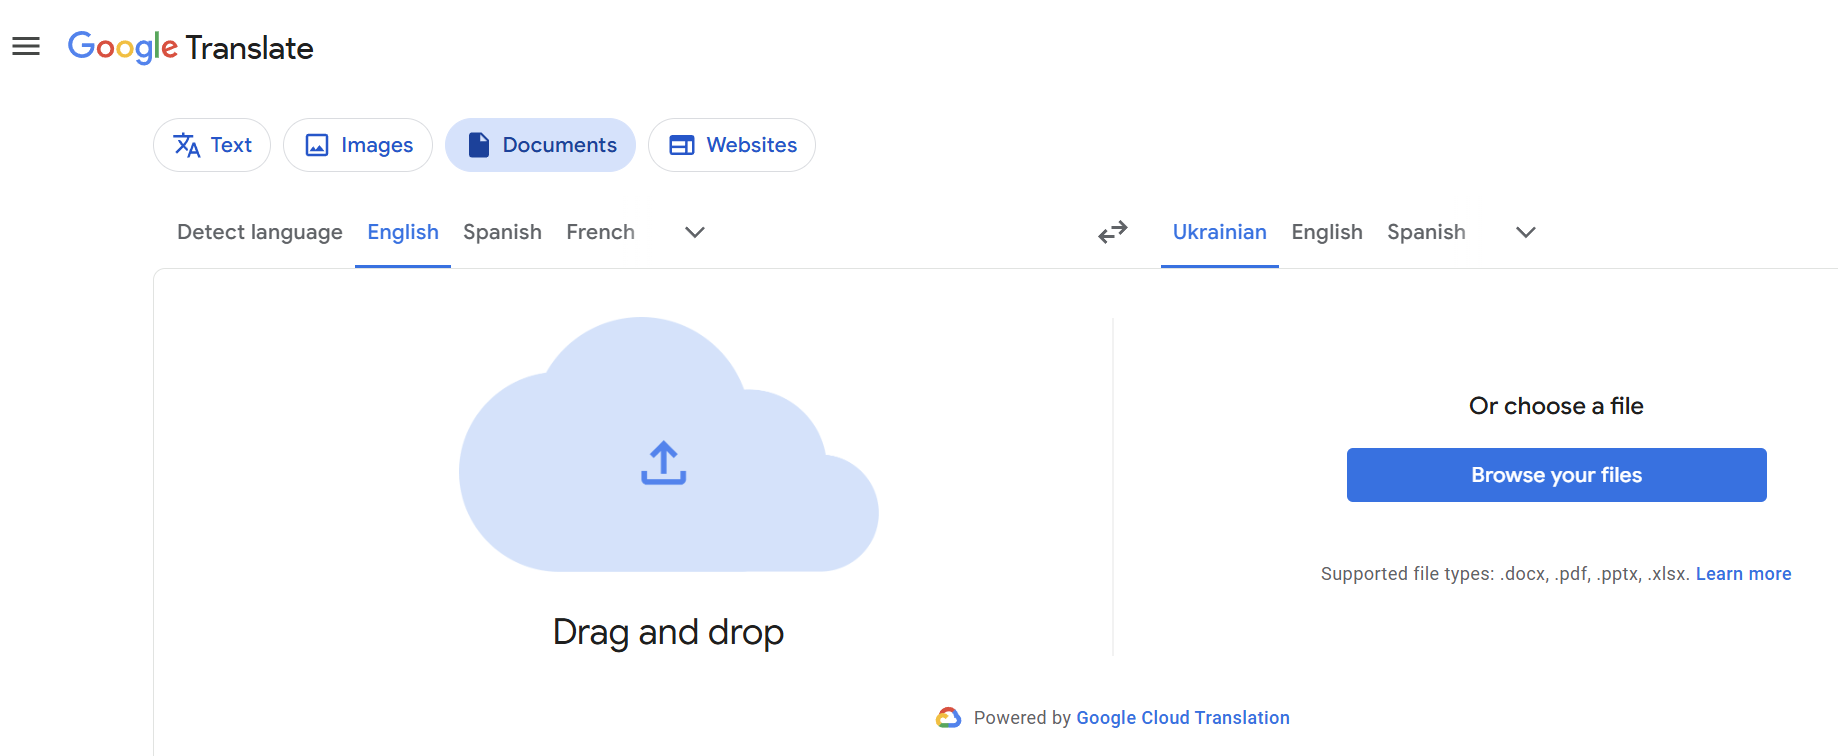The image size is (1838, 756).
Task: Choose Detect language as source
Action: pos(260,232)
